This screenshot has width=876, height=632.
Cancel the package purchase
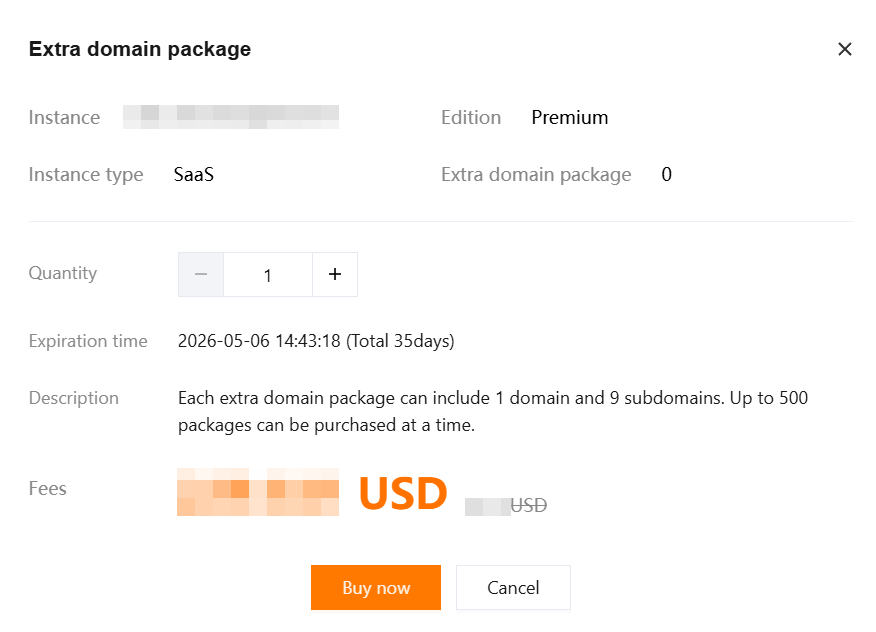[513, 588]
